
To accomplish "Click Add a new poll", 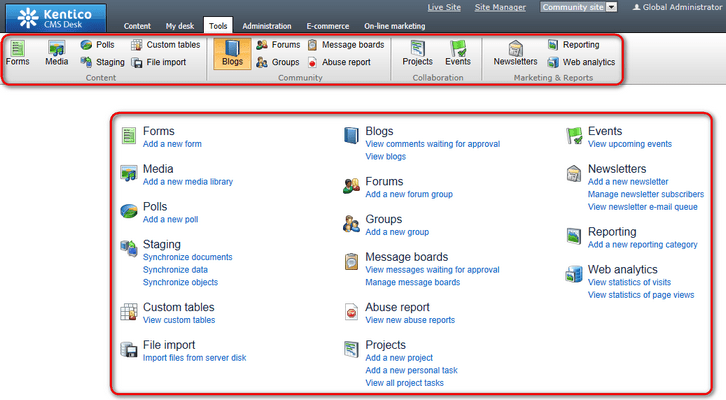I will coord(170,219).
